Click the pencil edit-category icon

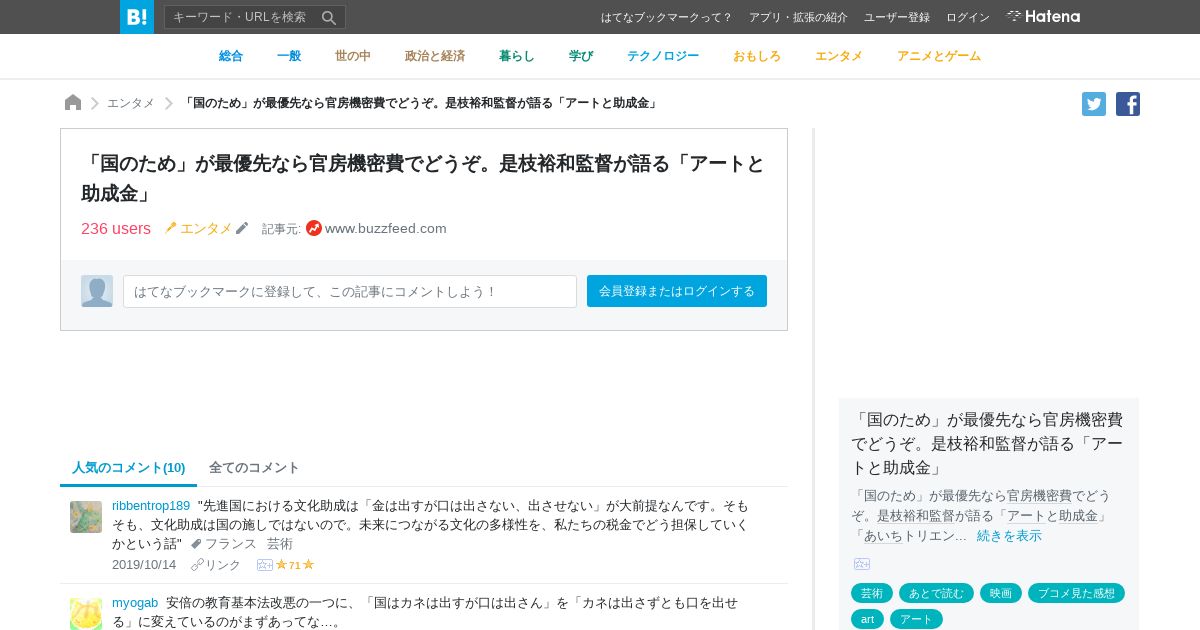pos(242,228)
